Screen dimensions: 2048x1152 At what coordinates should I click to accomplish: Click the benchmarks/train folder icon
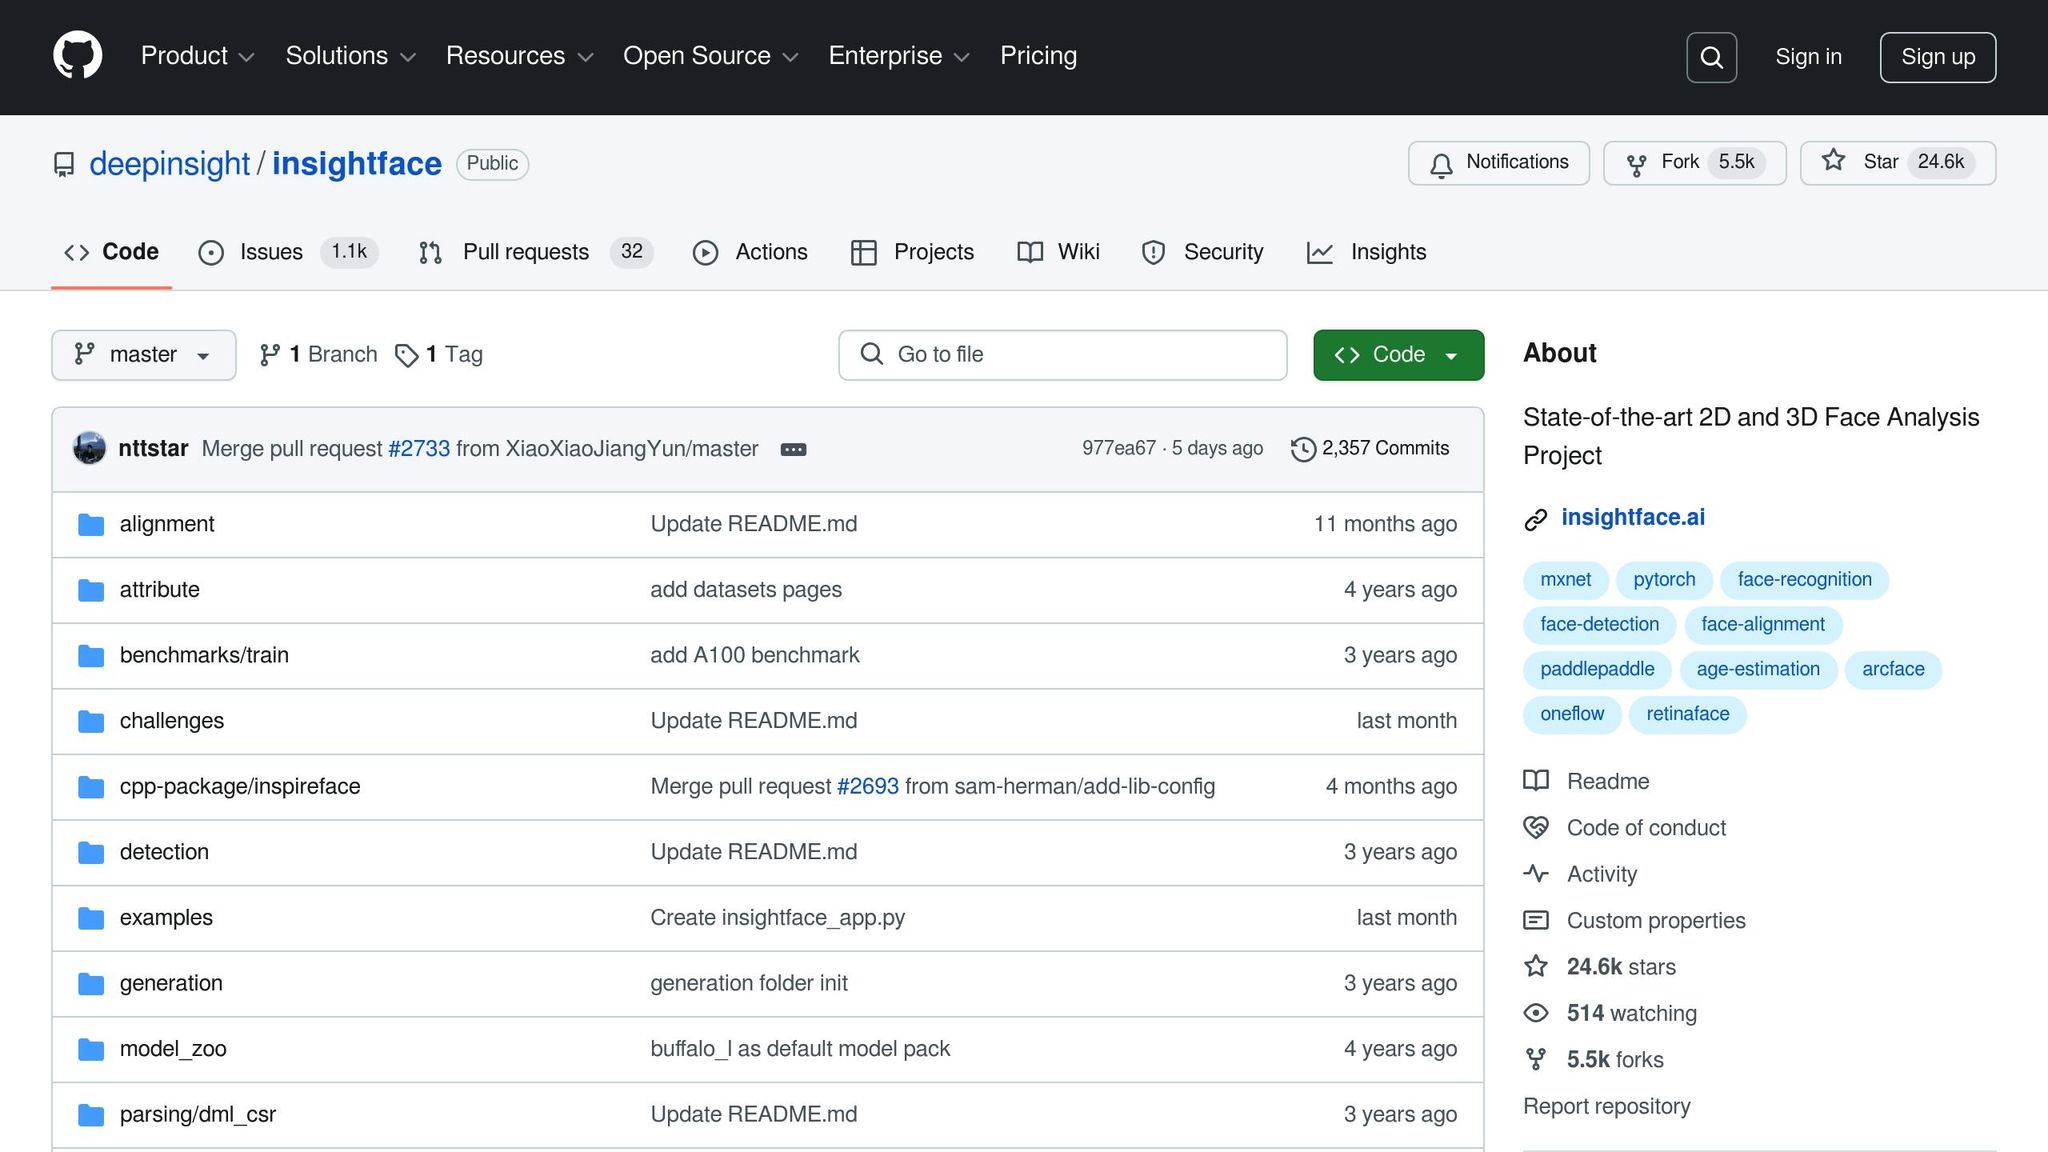click(x=91, y=656)
